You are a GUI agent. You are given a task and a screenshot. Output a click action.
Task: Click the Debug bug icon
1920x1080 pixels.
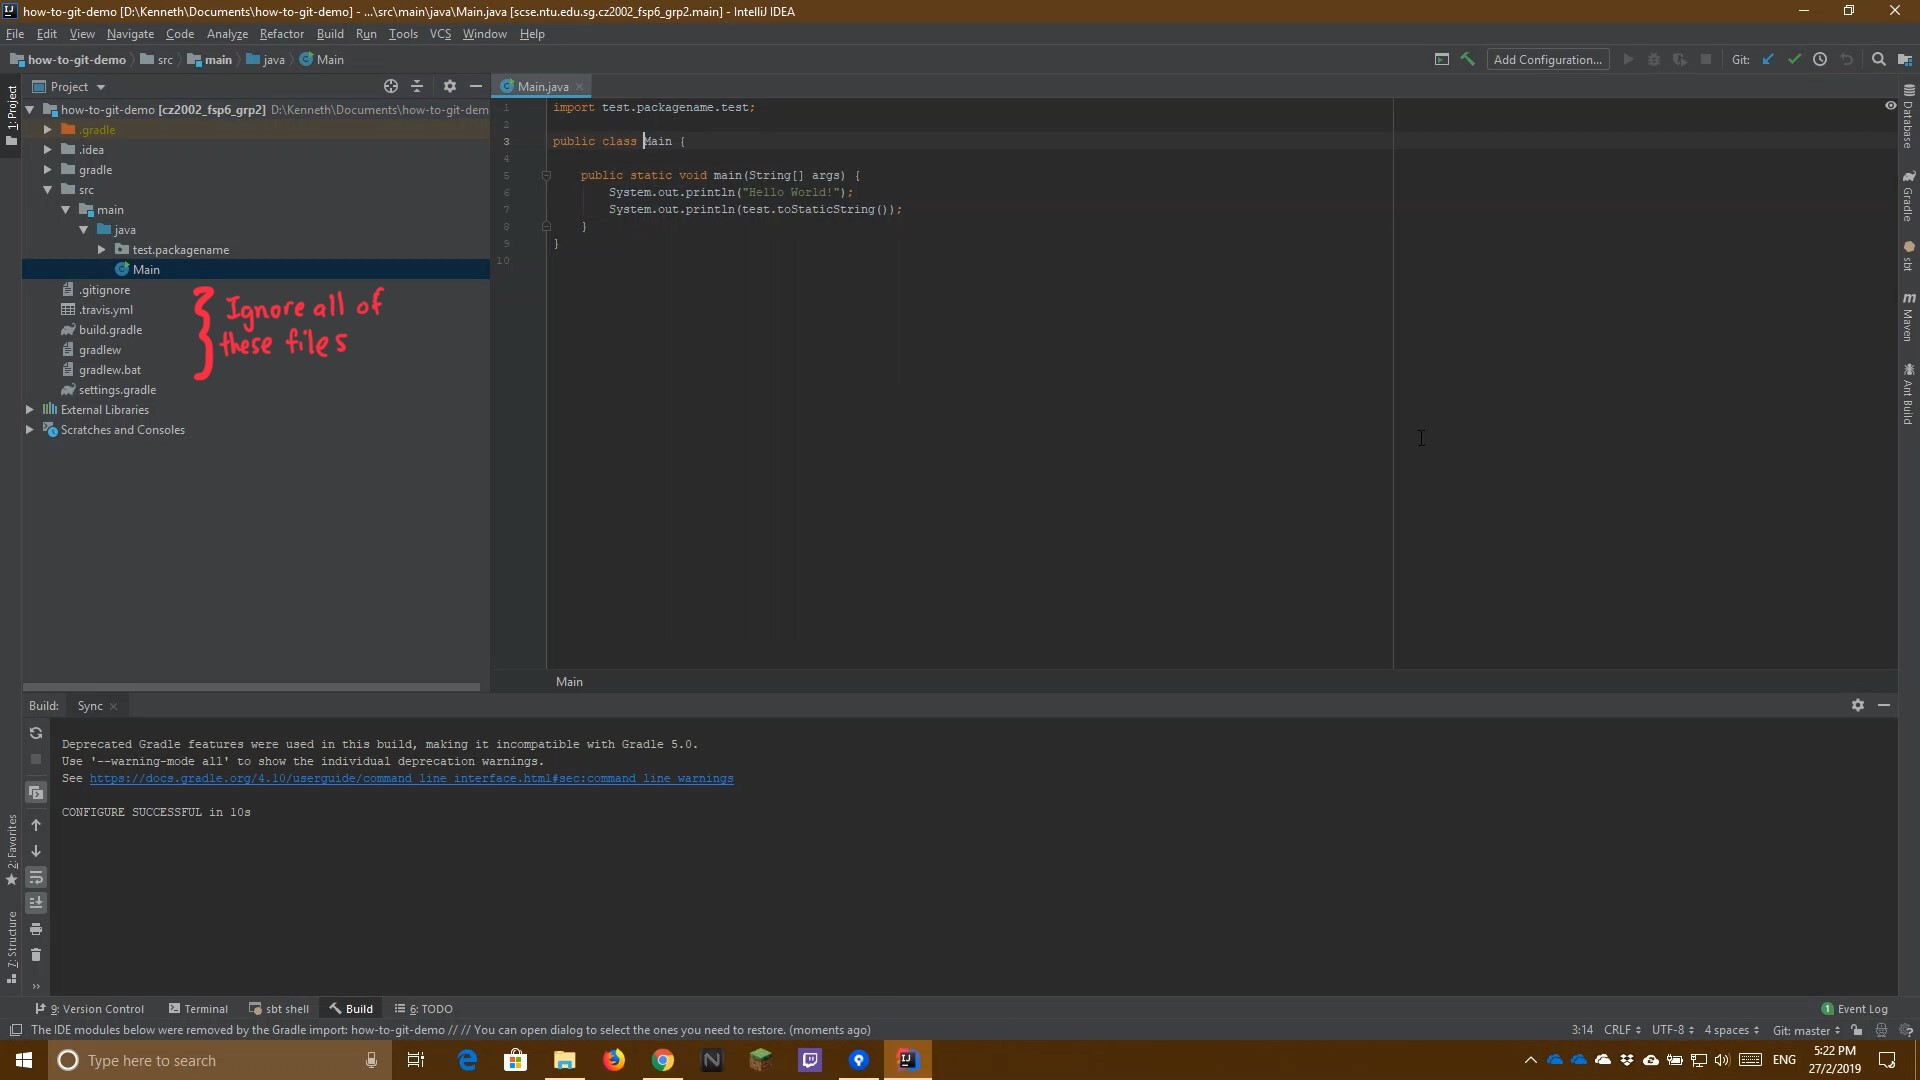pos(1654,59)
